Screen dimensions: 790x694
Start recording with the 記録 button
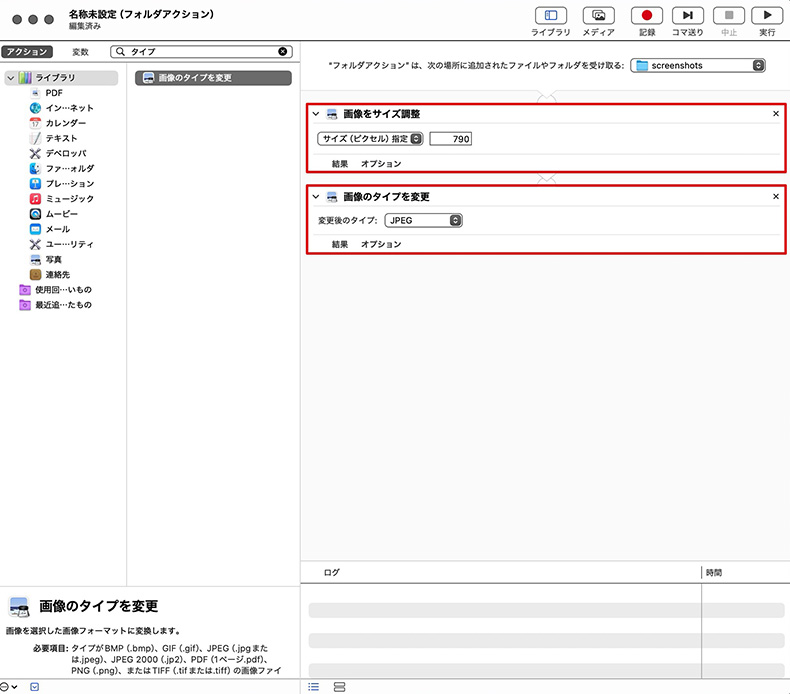pyautogui.click(x=647, y=16)
